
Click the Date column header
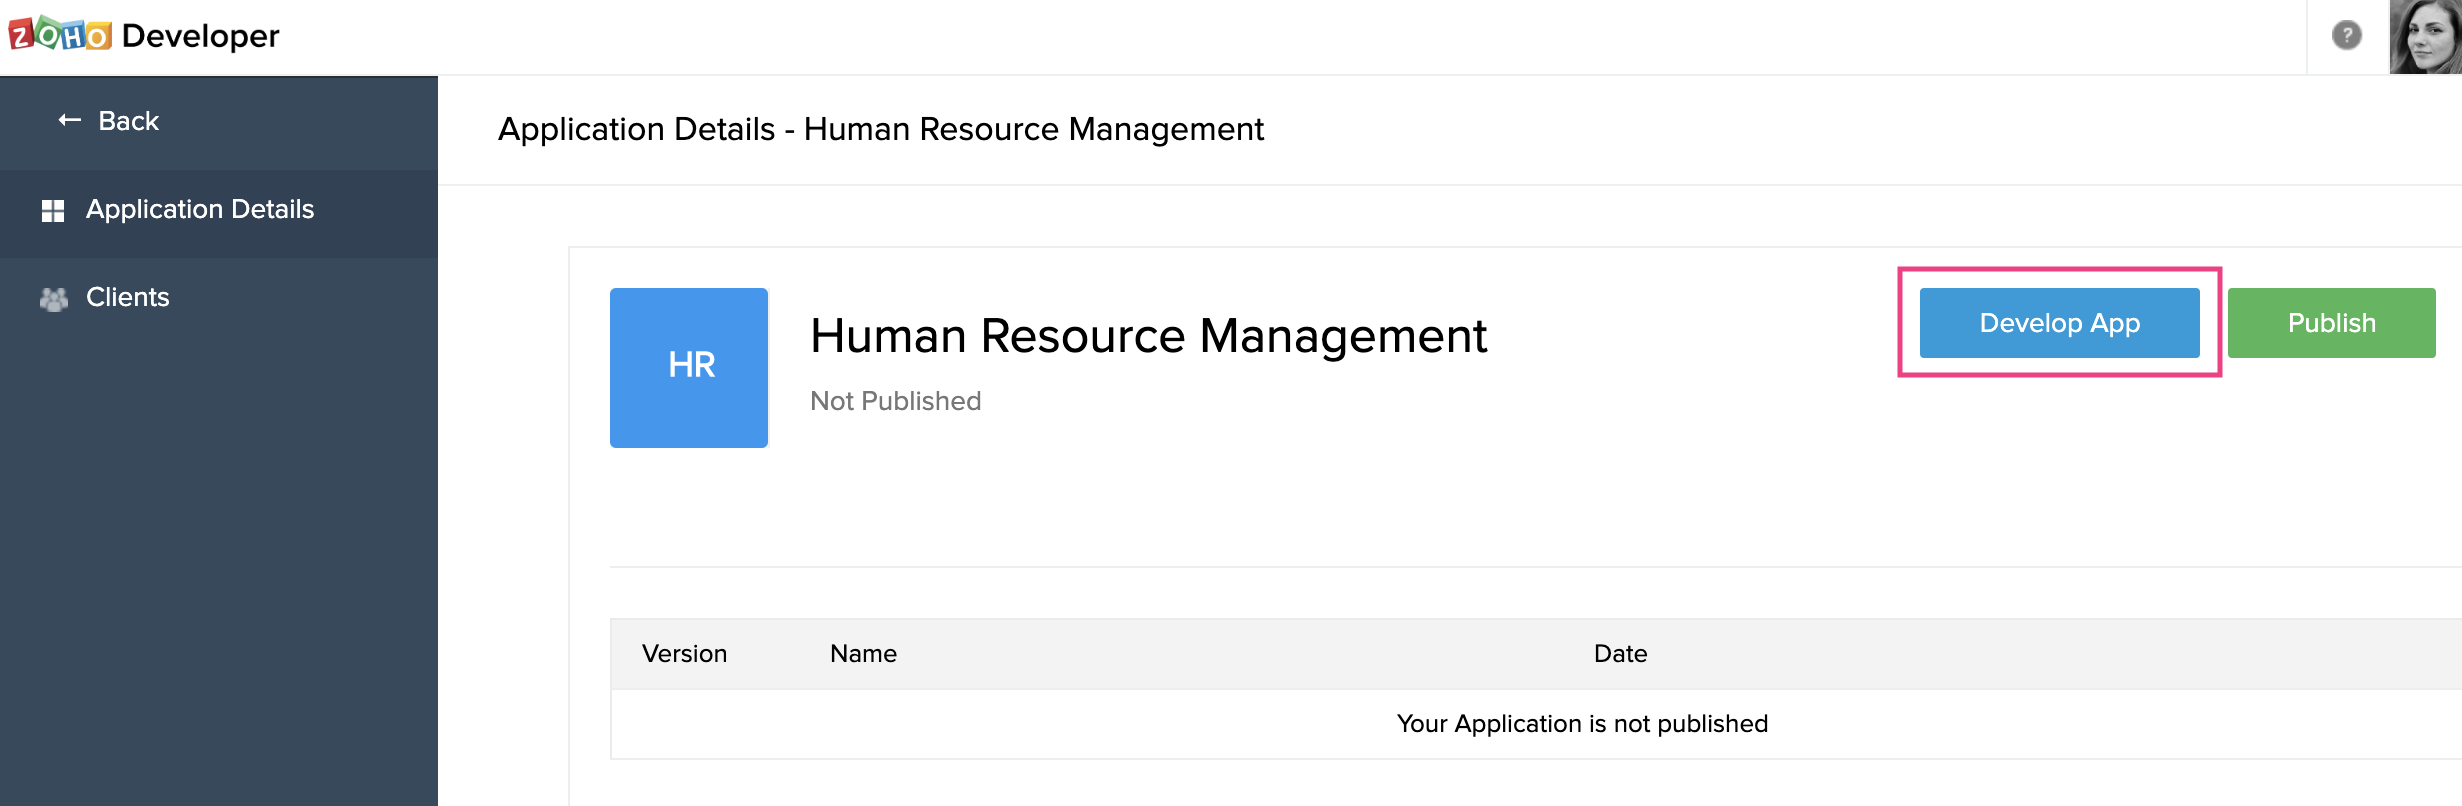1620,654
